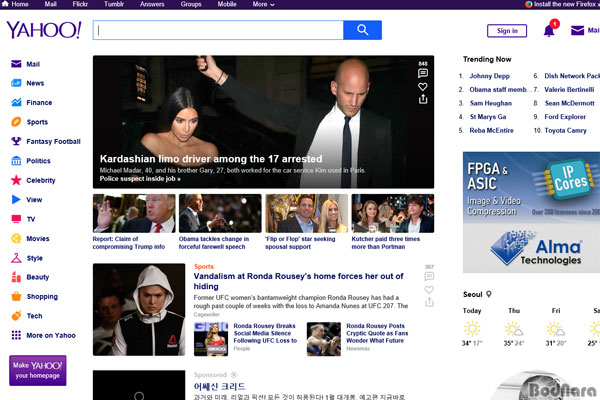Click the Seoul location pin icon
Viewport: 600px width, 400px height.
click(489, 294)
